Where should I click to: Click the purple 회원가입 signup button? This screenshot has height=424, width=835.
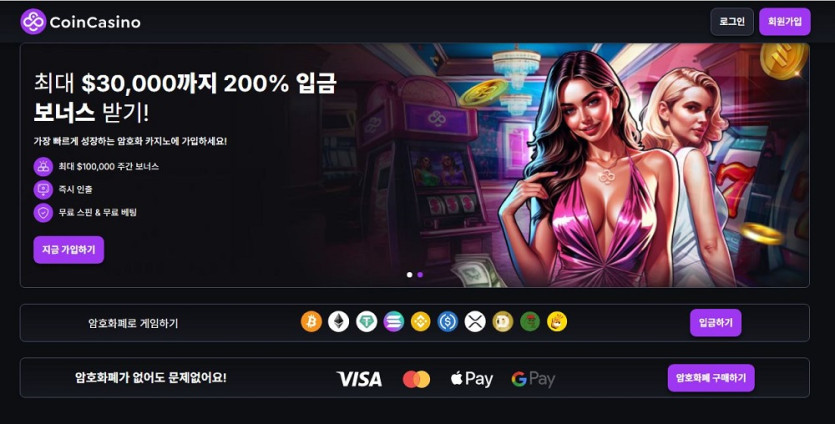[784, 22]
